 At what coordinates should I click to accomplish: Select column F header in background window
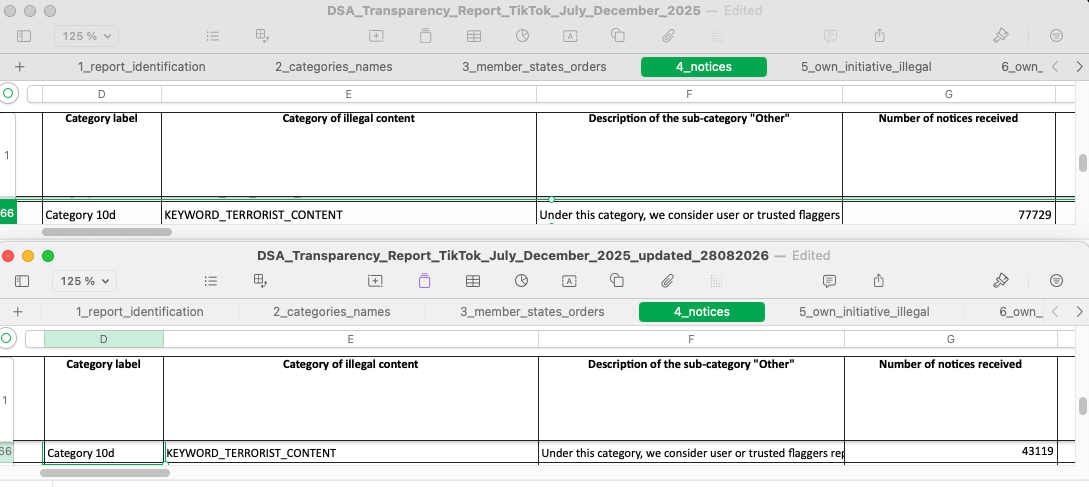689,94
